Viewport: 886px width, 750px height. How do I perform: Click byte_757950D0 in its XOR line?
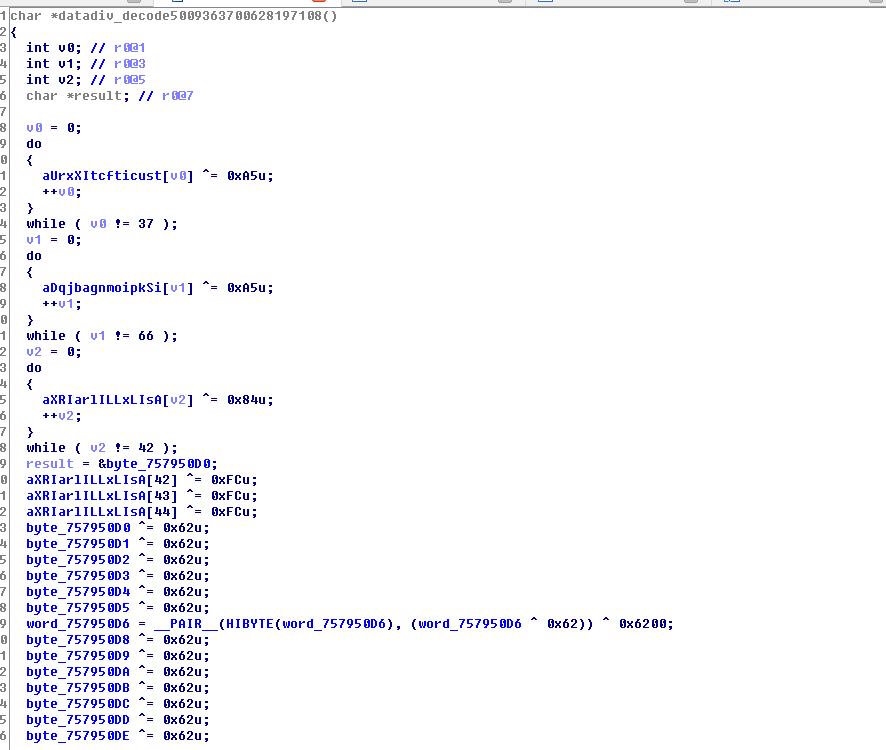pos(78,527)
